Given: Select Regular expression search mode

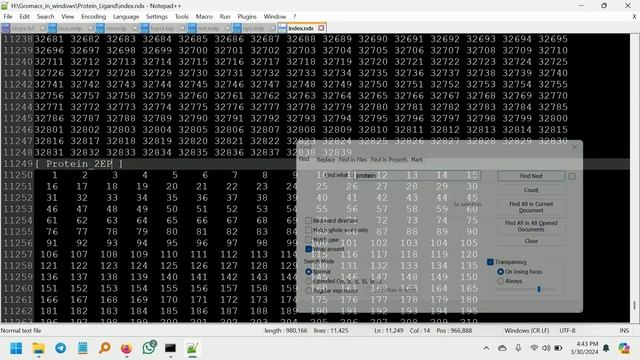Looking at the screenshot, I should tap(309, 291).
